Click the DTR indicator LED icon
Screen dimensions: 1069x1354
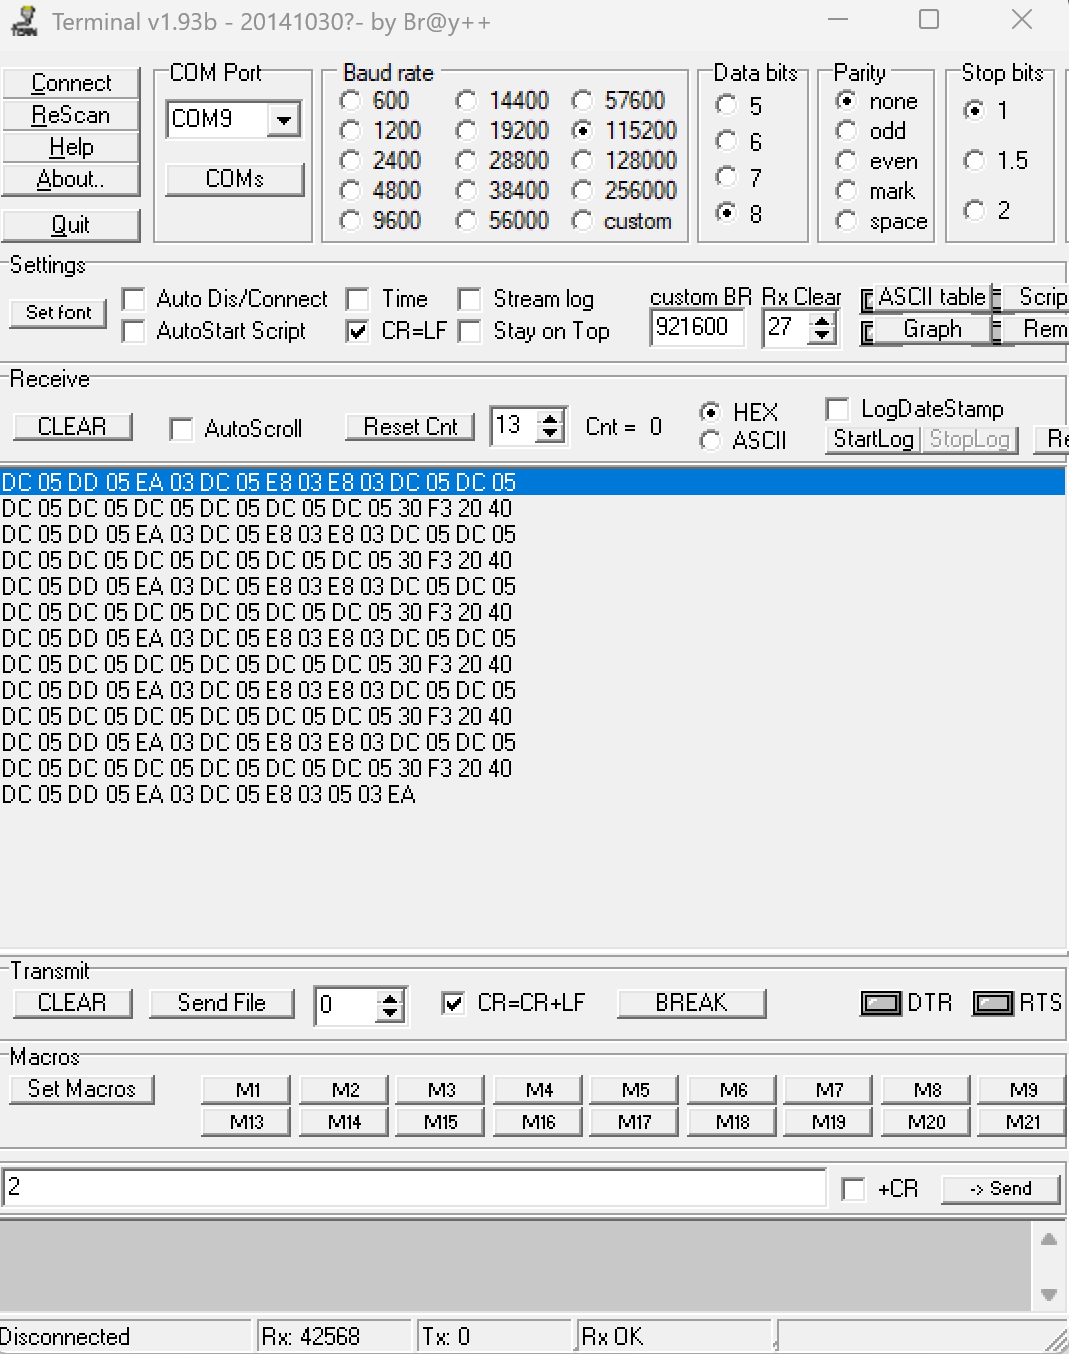pyautogui.click(x=881, y=1003)
